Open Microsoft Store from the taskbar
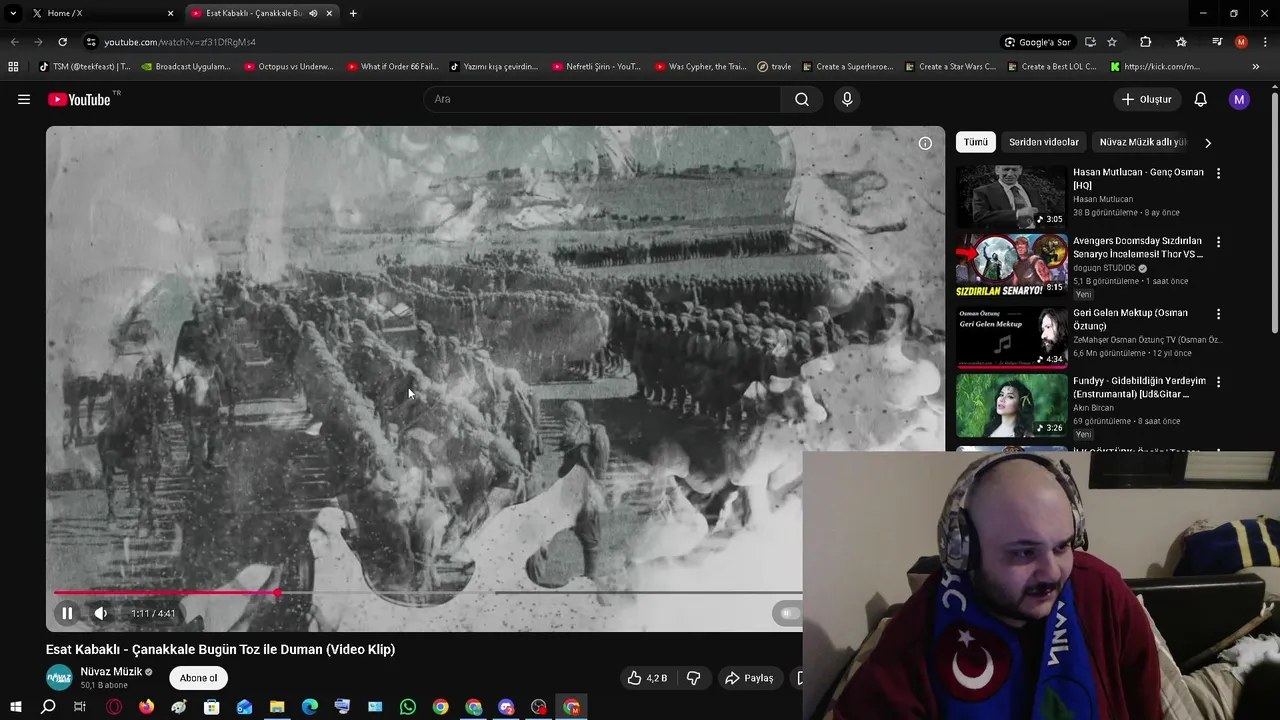The image size is (1280, 720). (212, 707)
